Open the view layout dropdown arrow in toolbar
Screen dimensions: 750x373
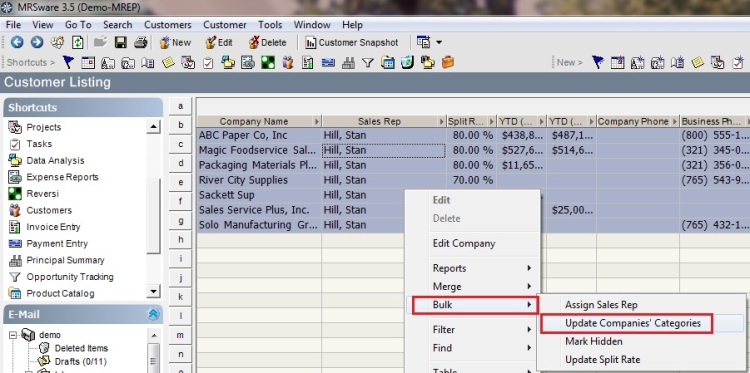click(x=439, y=43)
